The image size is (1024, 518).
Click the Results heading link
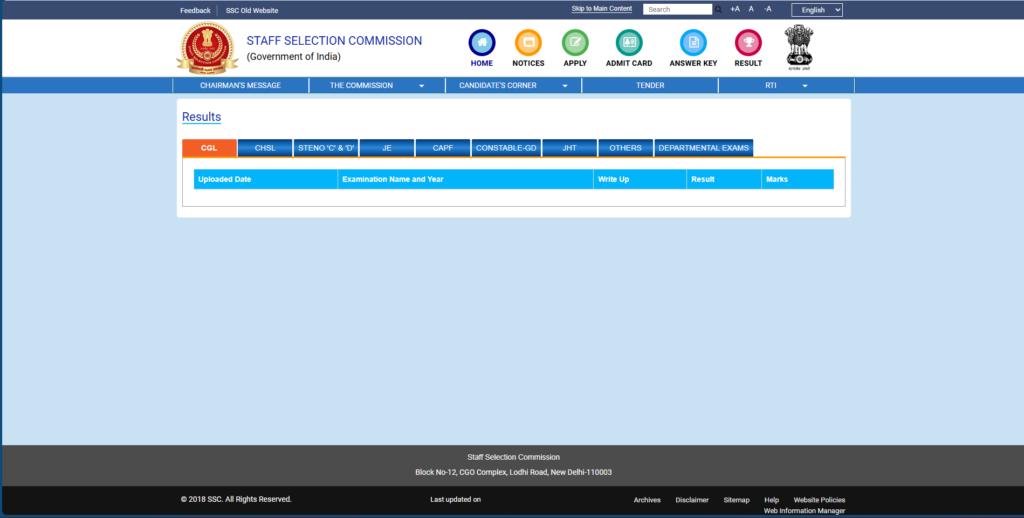coord(201,117)
